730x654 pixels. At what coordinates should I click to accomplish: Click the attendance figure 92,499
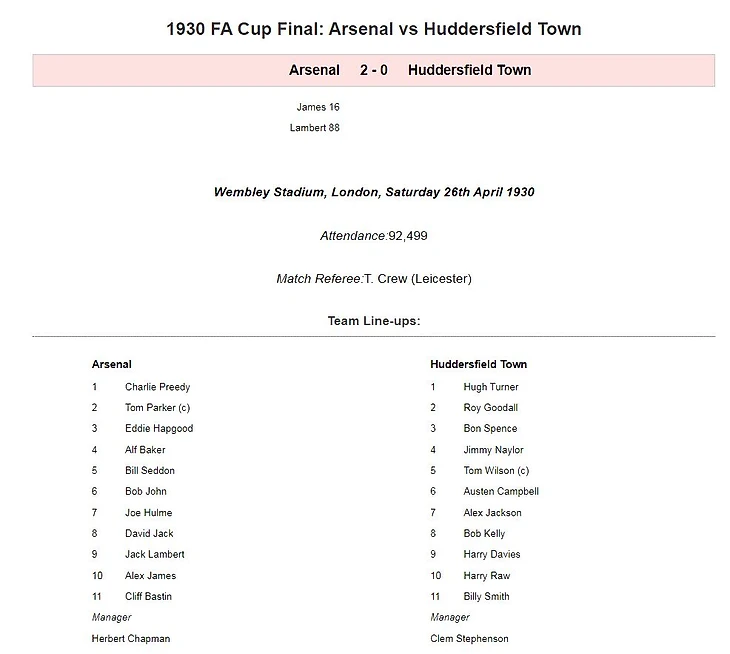408,236
